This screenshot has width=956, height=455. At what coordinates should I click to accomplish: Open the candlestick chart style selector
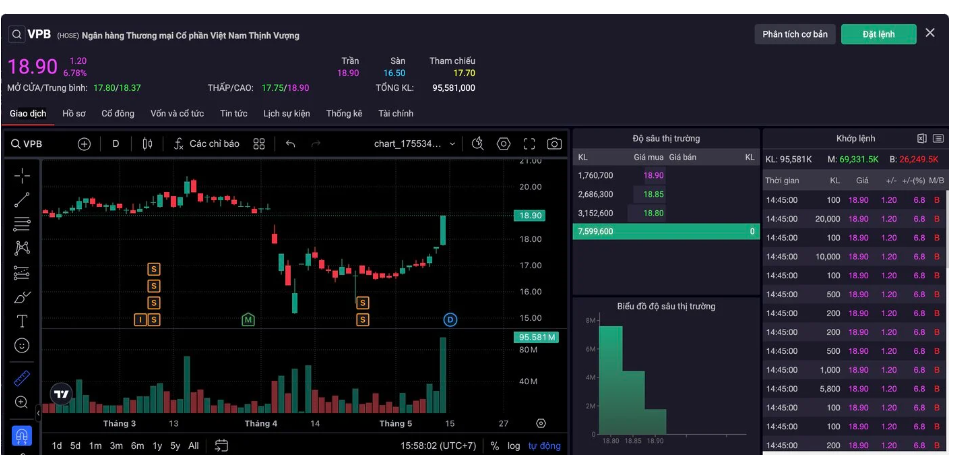[x=147, y=144]
